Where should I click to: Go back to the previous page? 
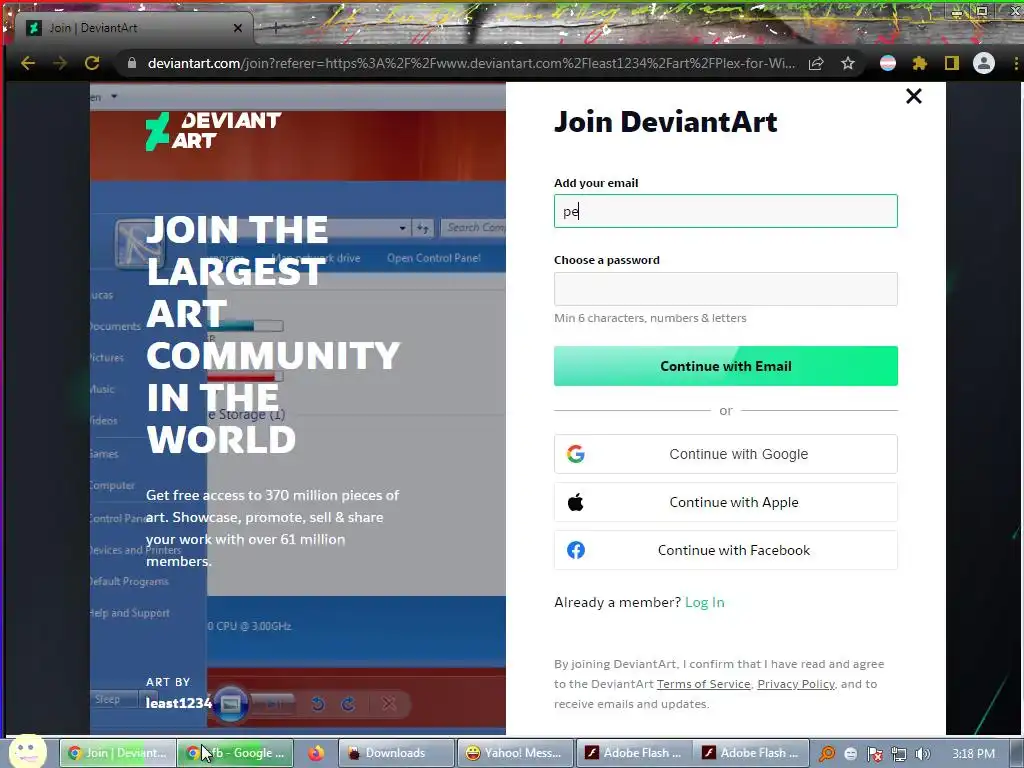click(27, 63)
